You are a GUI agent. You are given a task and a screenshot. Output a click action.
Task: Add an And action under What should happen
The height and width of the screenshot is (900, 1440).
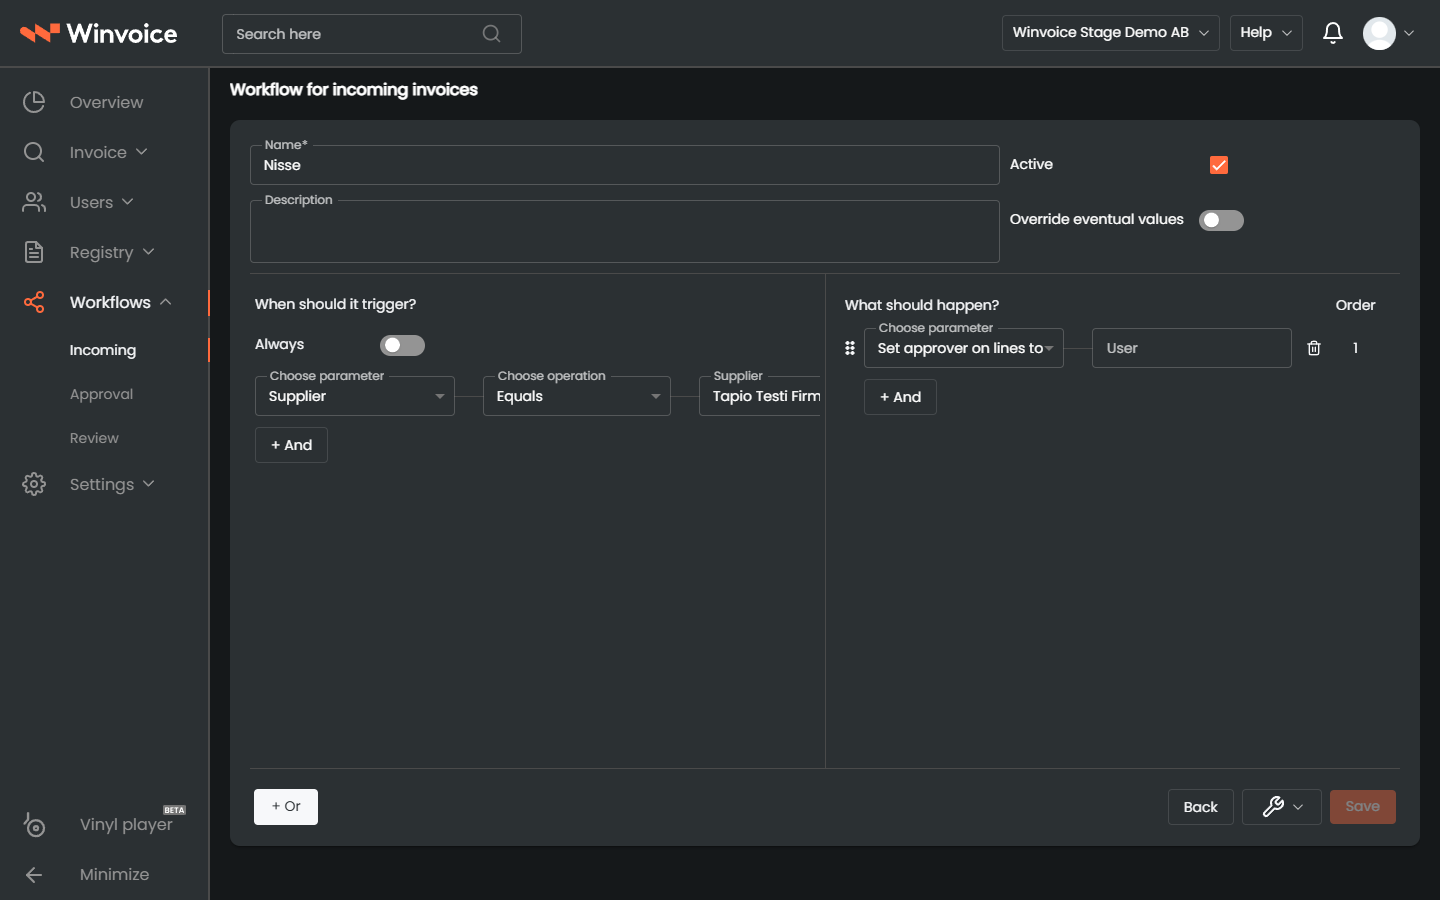(900, 397)
